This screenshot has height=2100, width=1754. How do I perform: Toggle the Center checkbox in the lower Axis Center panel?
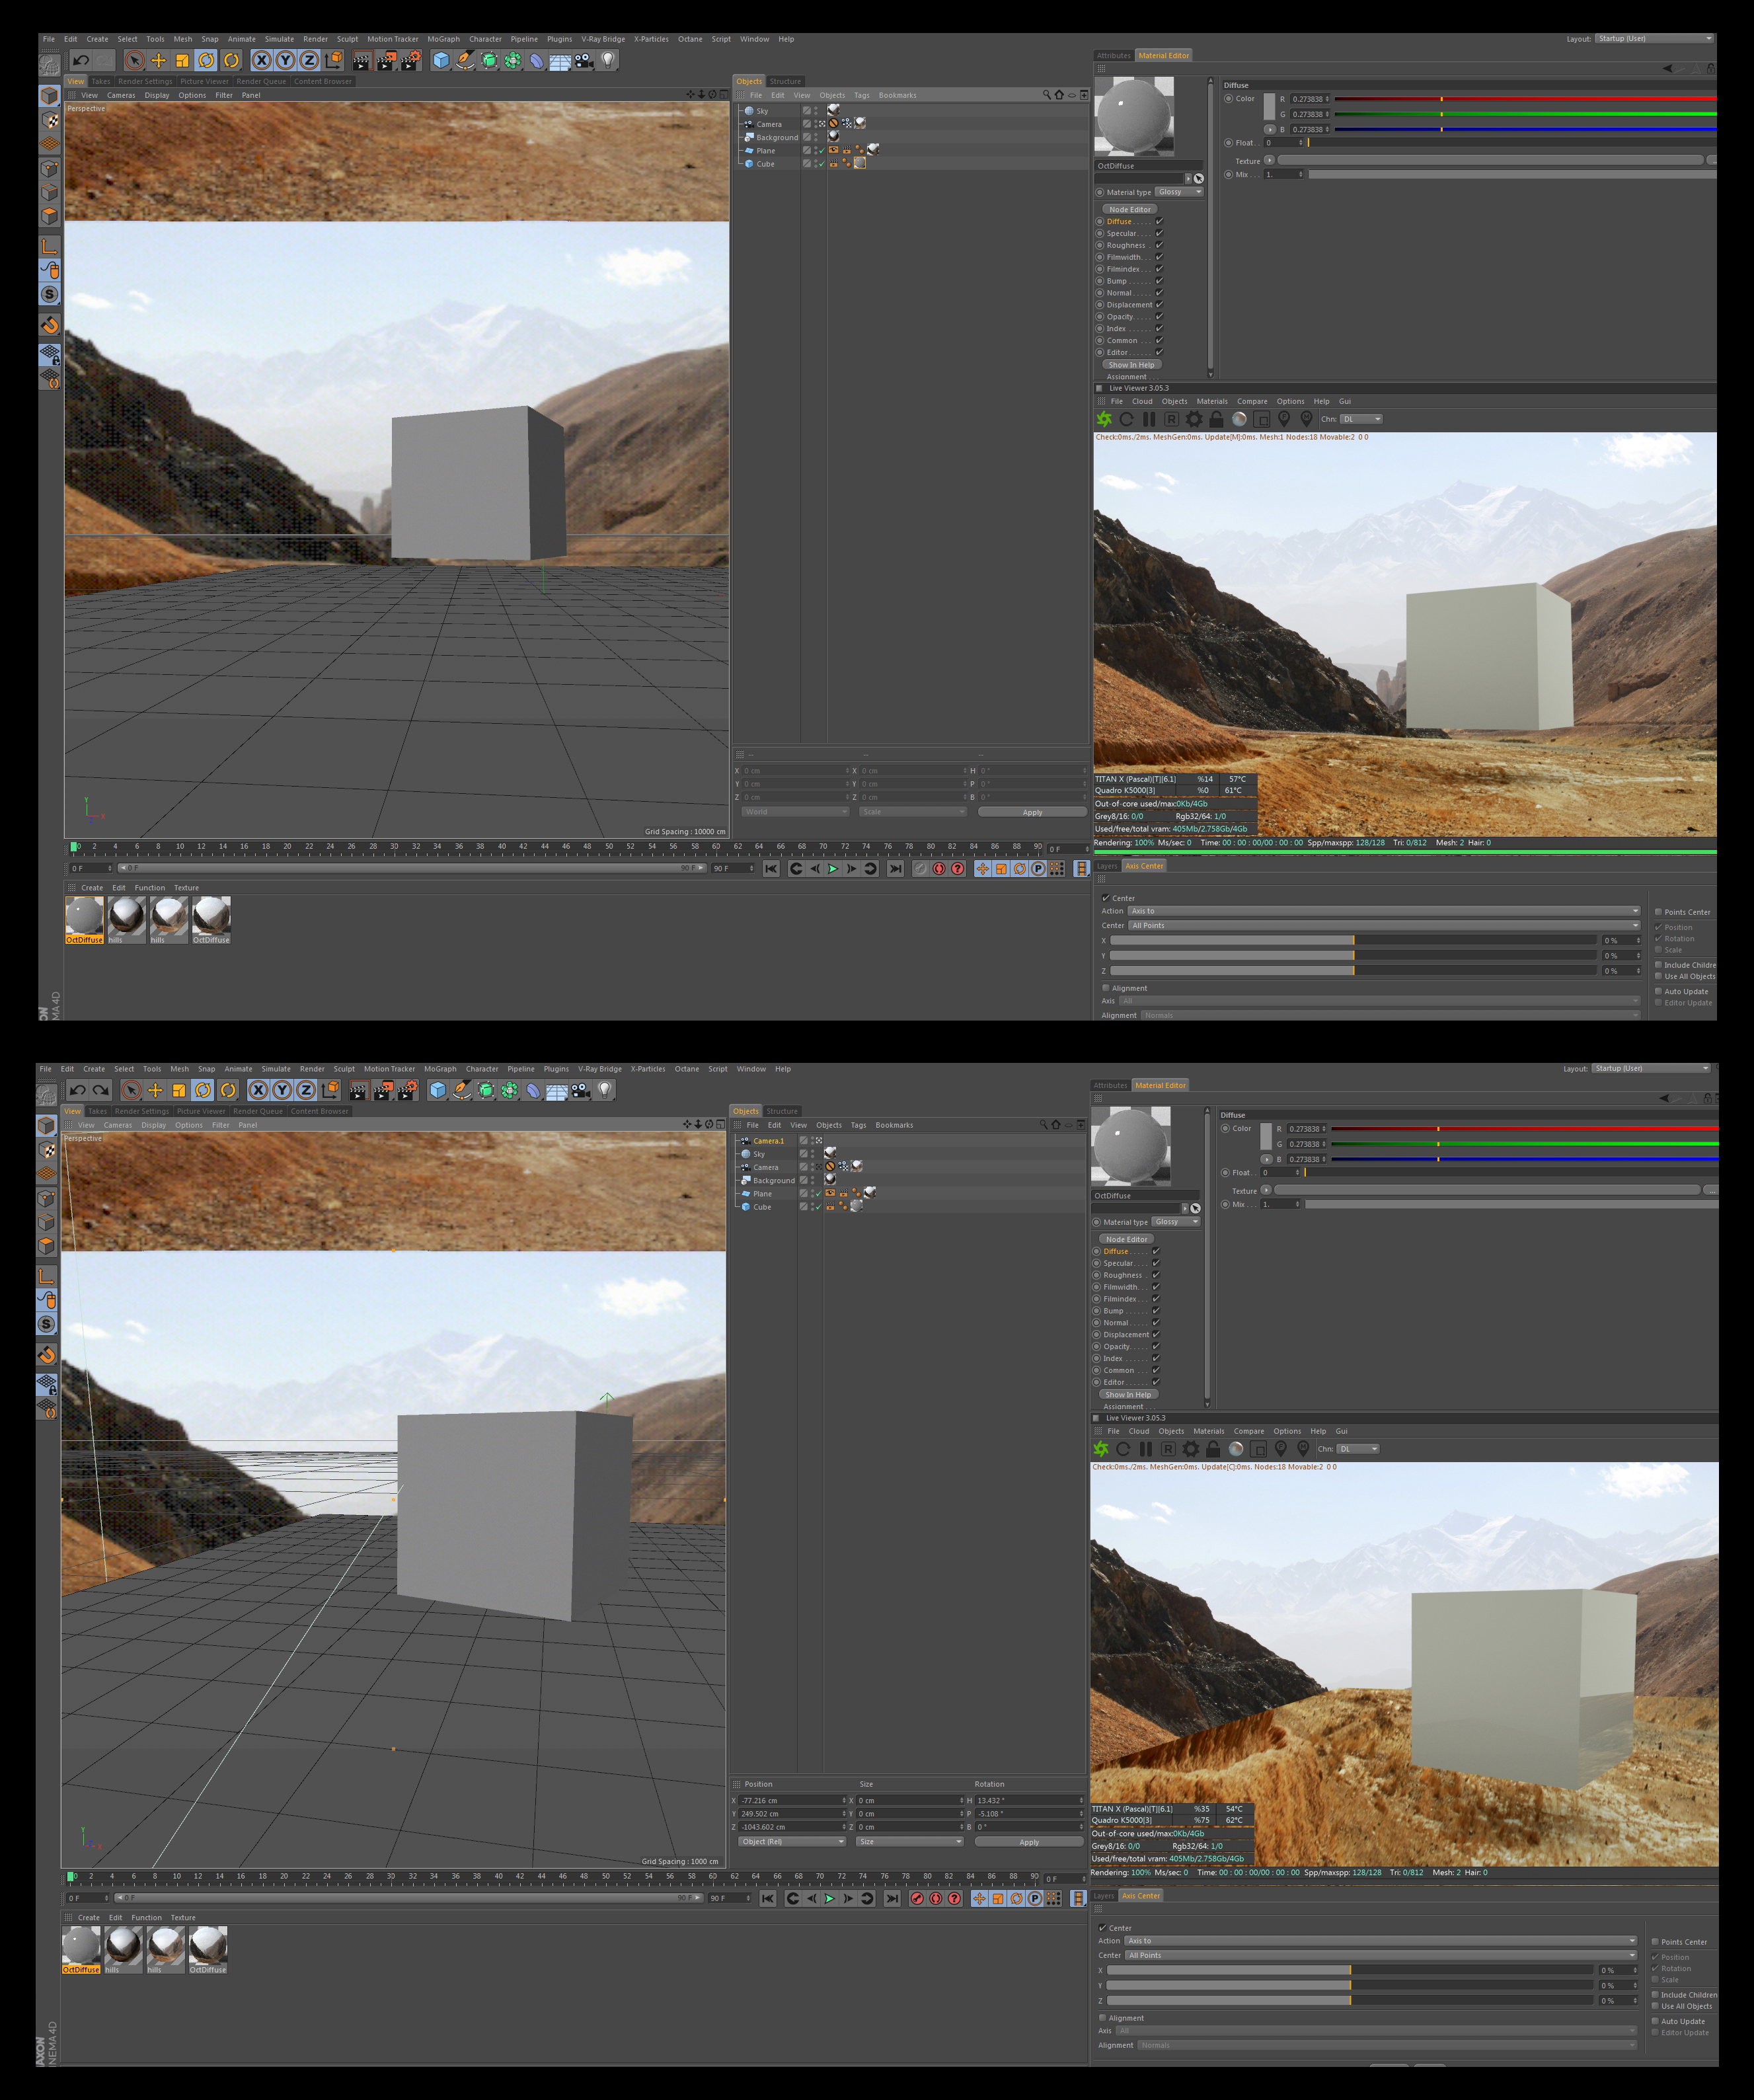point(1103,1928)
